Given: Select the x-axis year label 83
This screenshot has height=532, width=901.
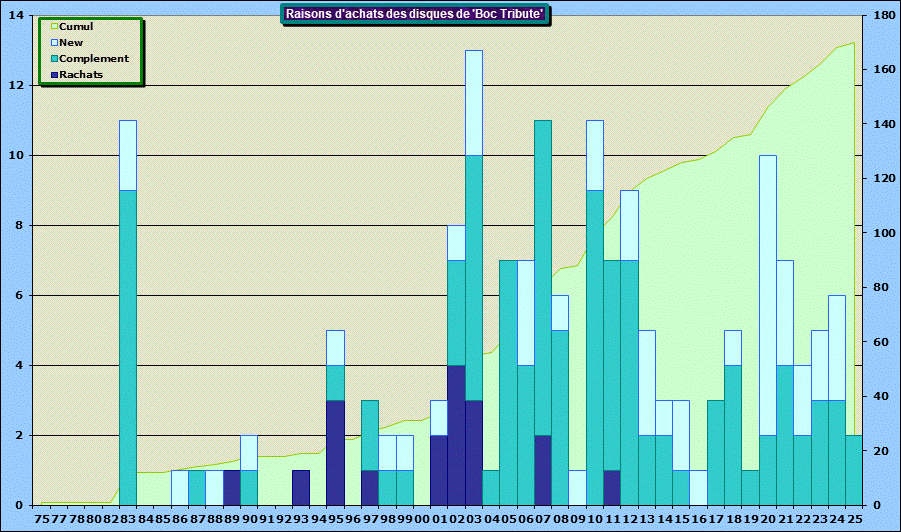Looking at the screenshot, I should (x=128, y=520).
